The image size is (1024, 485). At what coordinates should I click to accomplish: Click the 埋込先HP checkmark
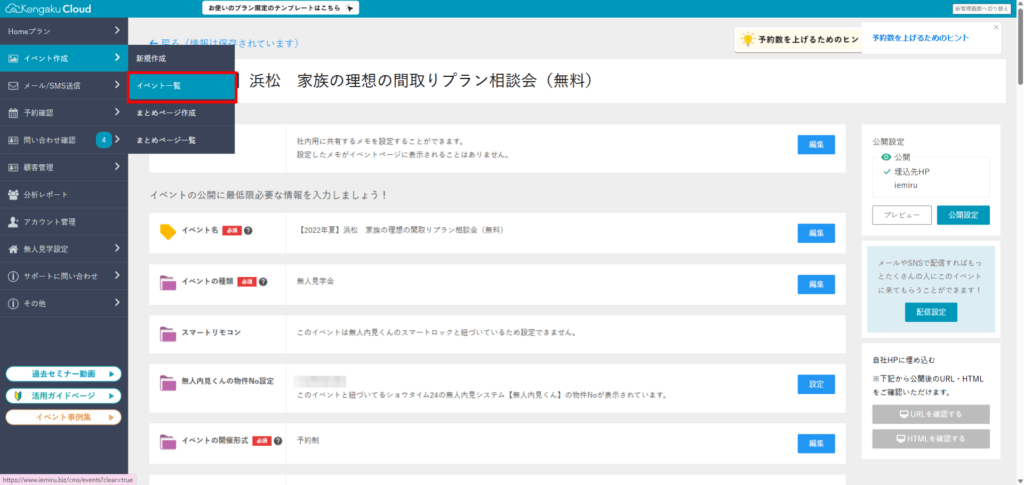(887, 172)
